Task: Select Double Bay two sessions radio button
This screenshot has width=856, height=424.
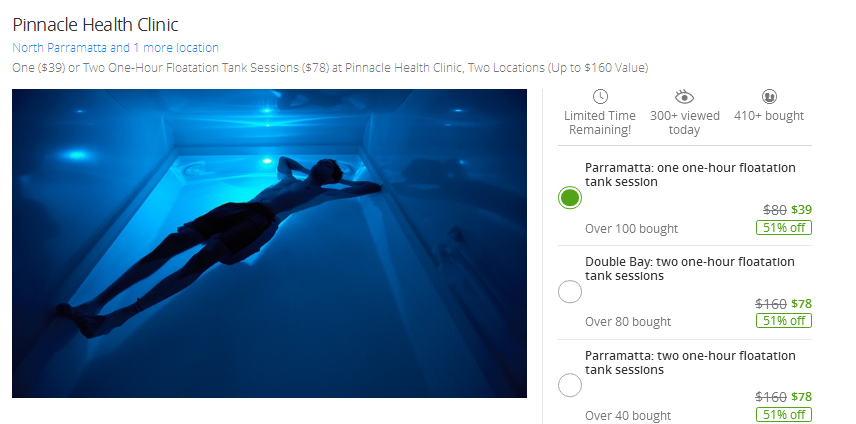Action: coord(570,291)
